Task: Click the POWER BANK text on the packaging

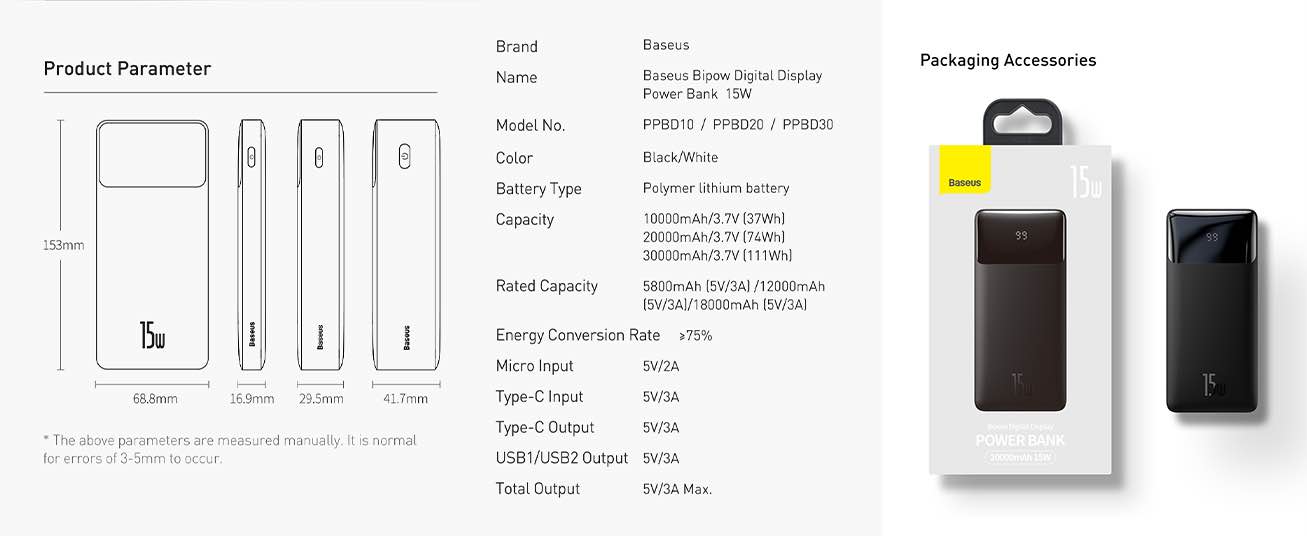Action: [1020, 441]
